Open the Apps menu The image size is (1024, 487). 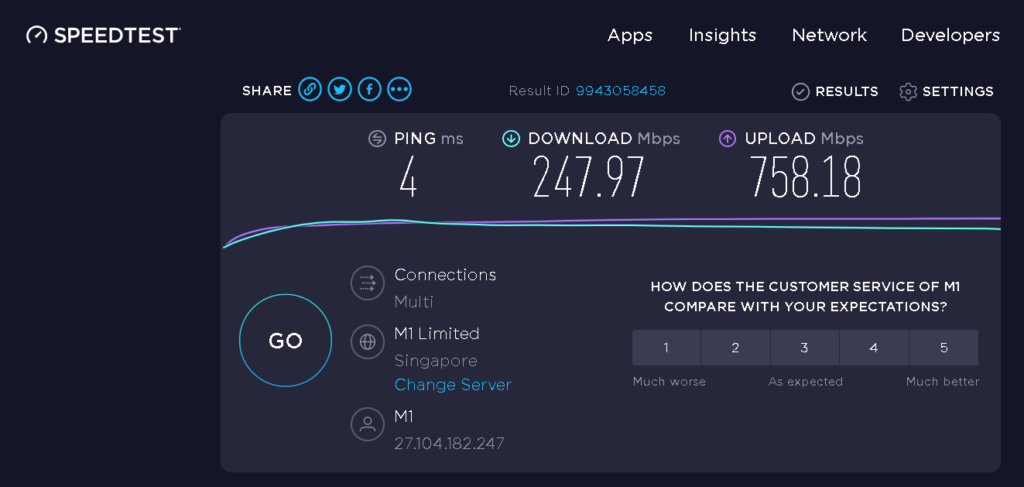630,35
